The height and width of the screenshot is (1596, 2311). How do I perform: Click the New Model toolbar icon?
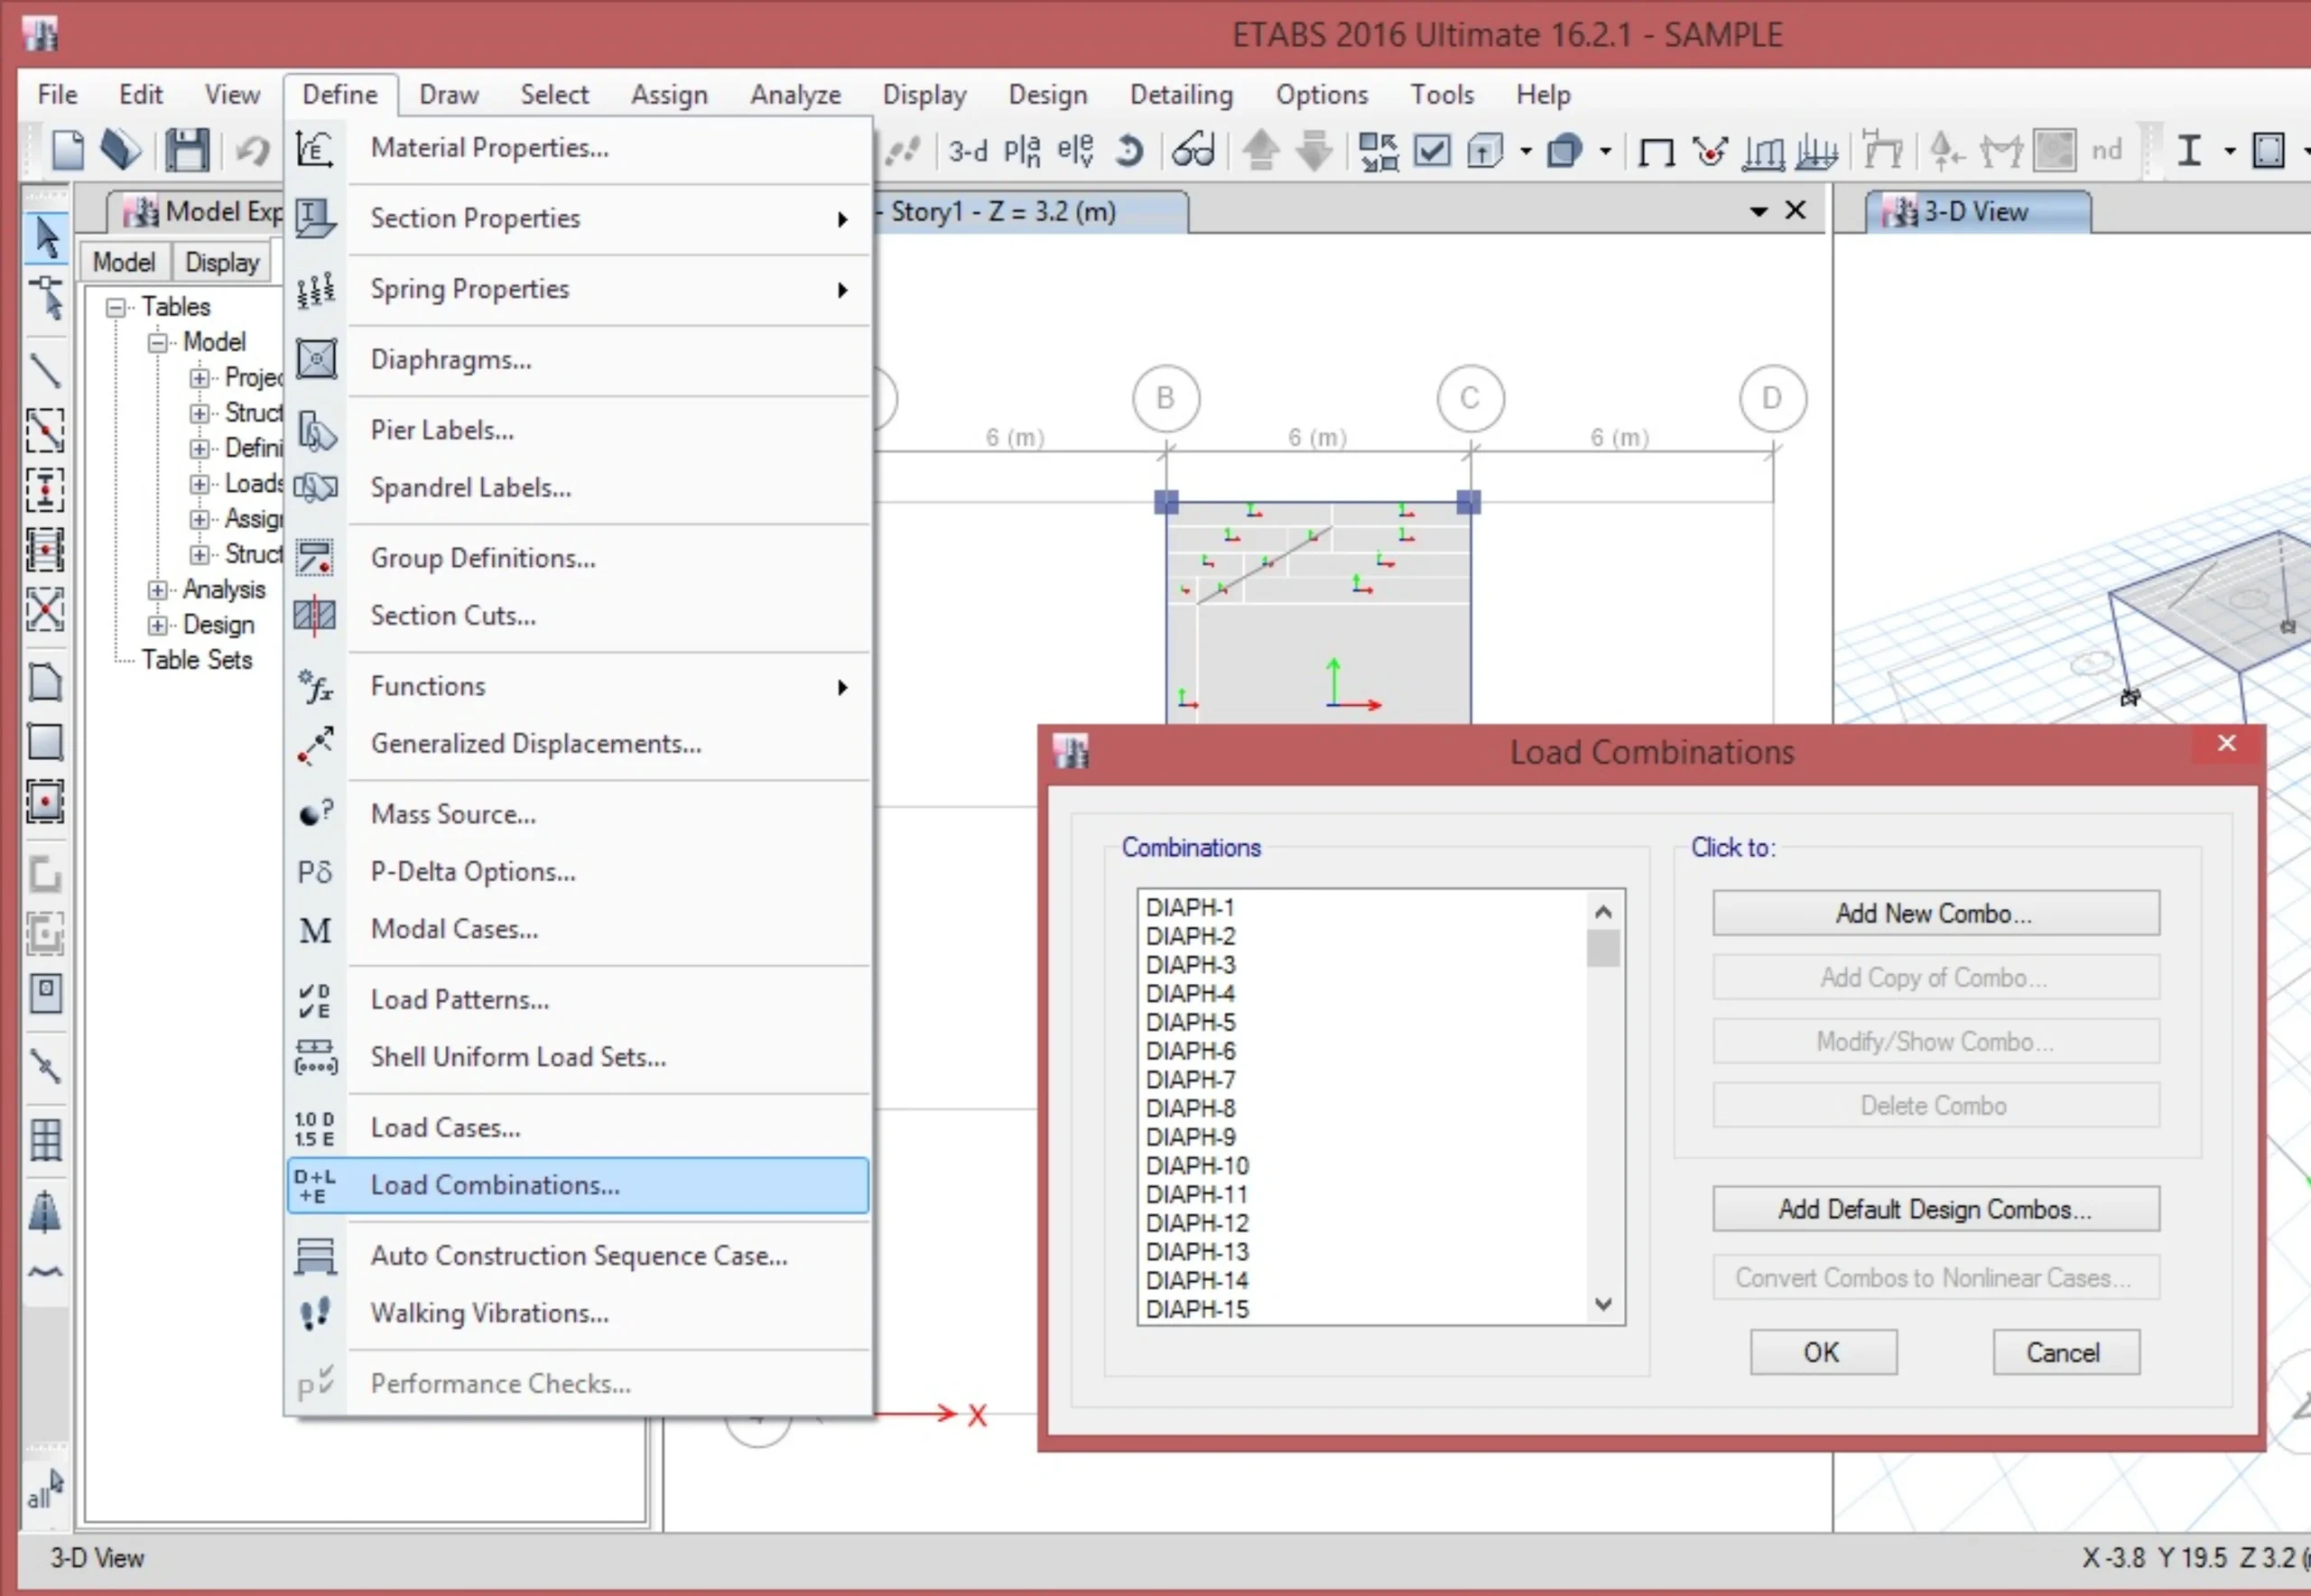[x=67, y=151]
